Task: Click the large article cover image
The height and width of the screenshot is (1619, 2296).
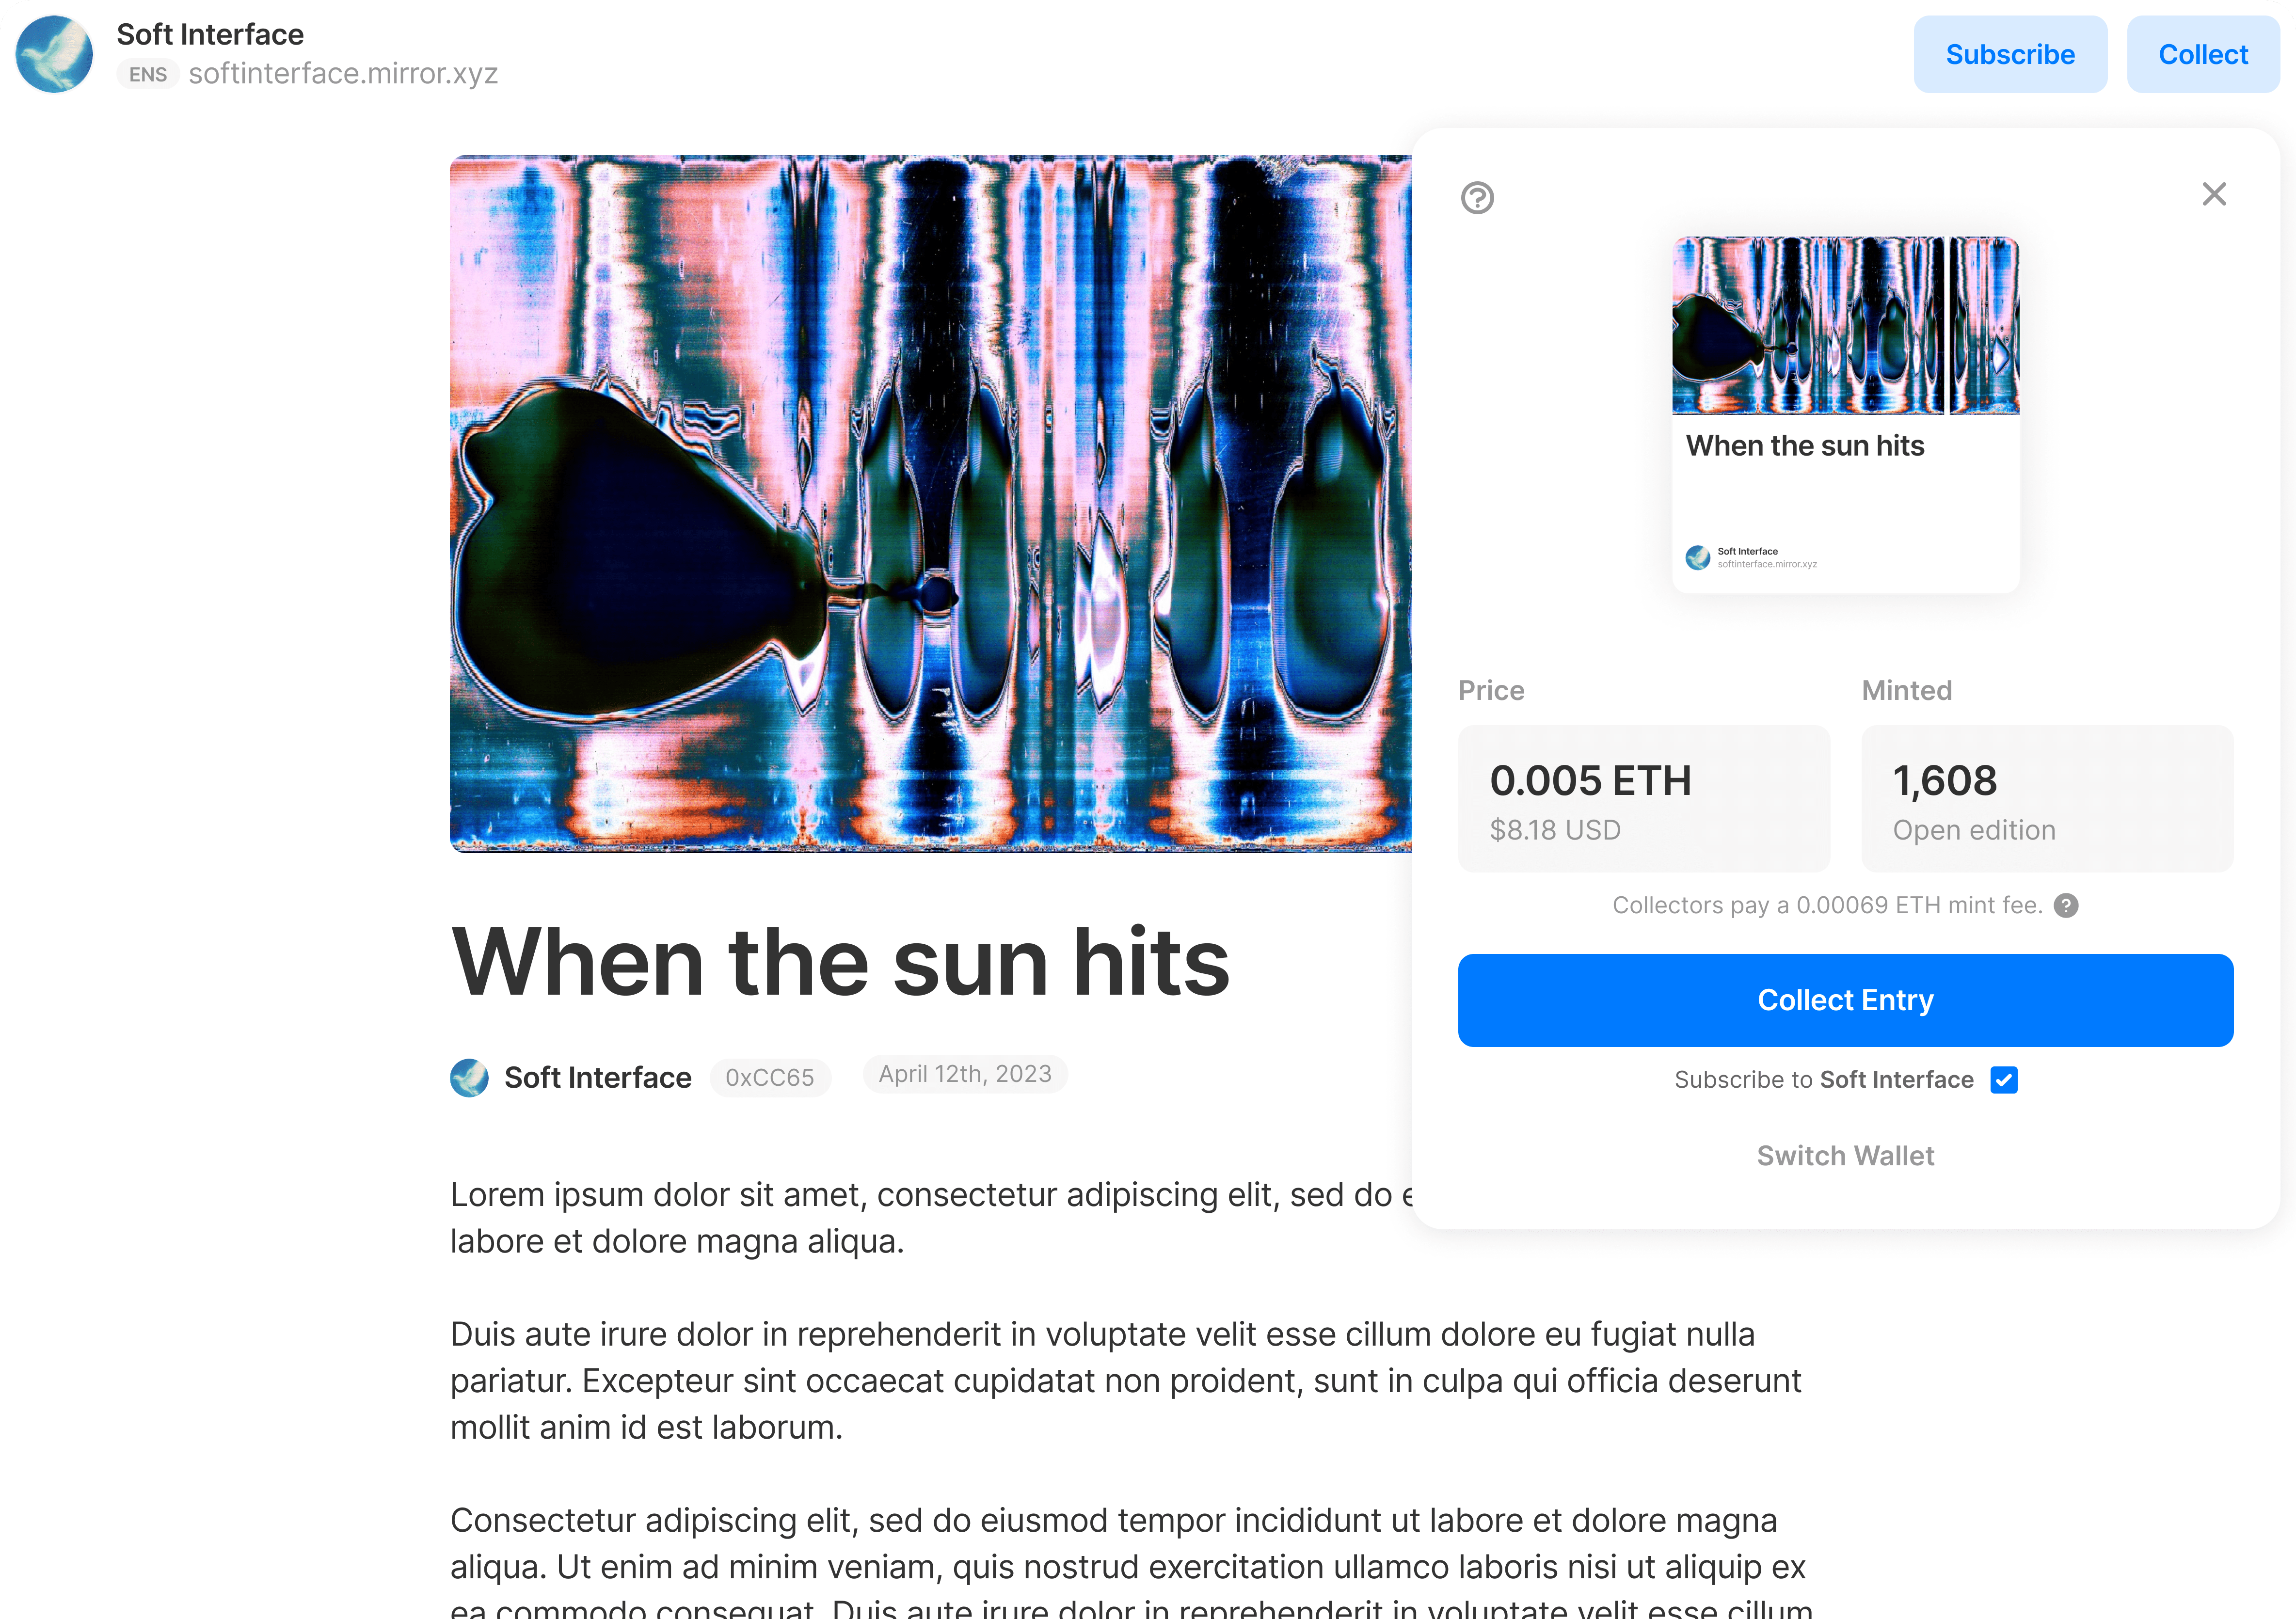Action: click(x=930, y=503)
